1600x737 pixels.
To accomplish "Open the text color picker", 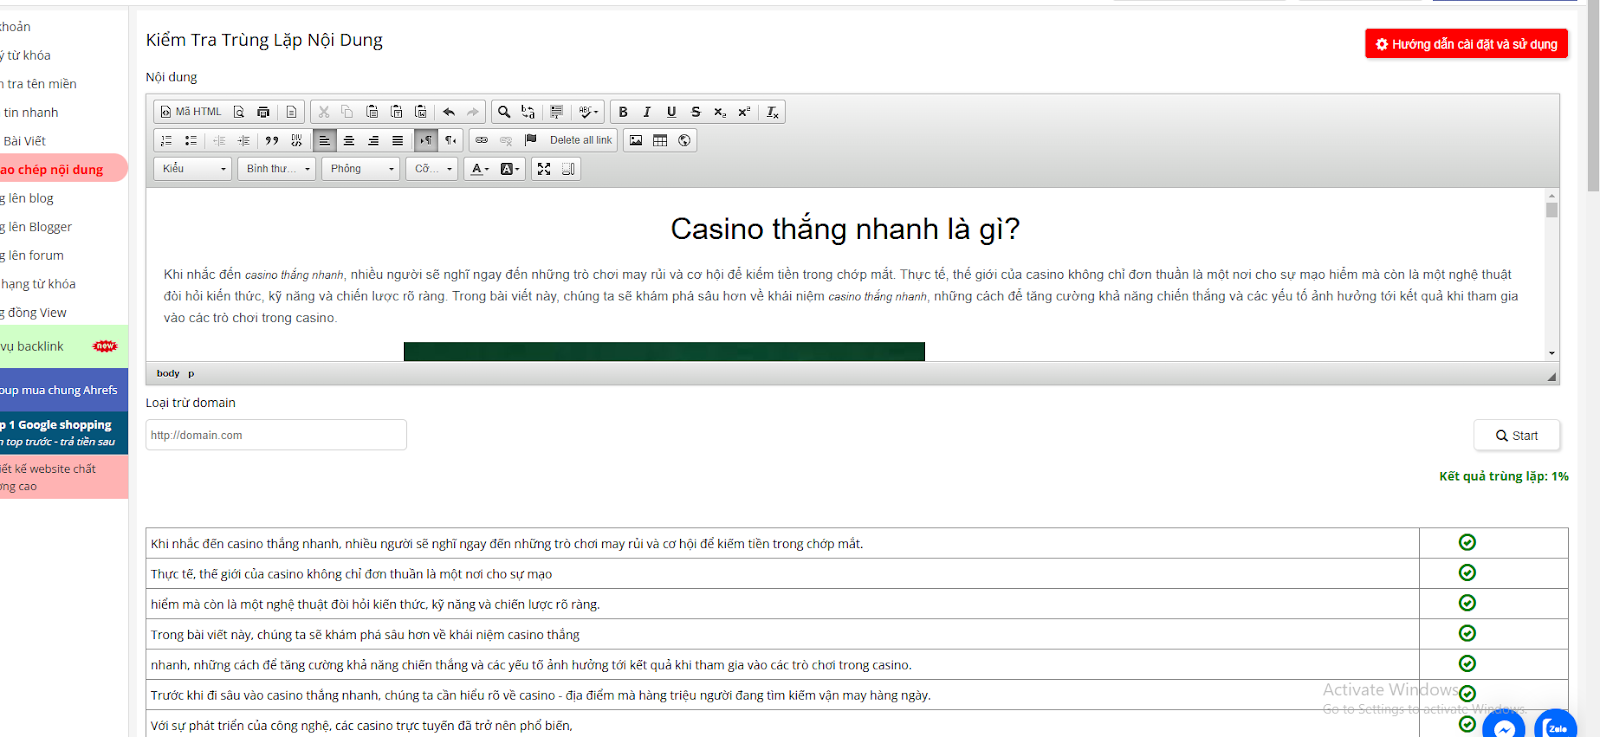I will click(480, 169).
